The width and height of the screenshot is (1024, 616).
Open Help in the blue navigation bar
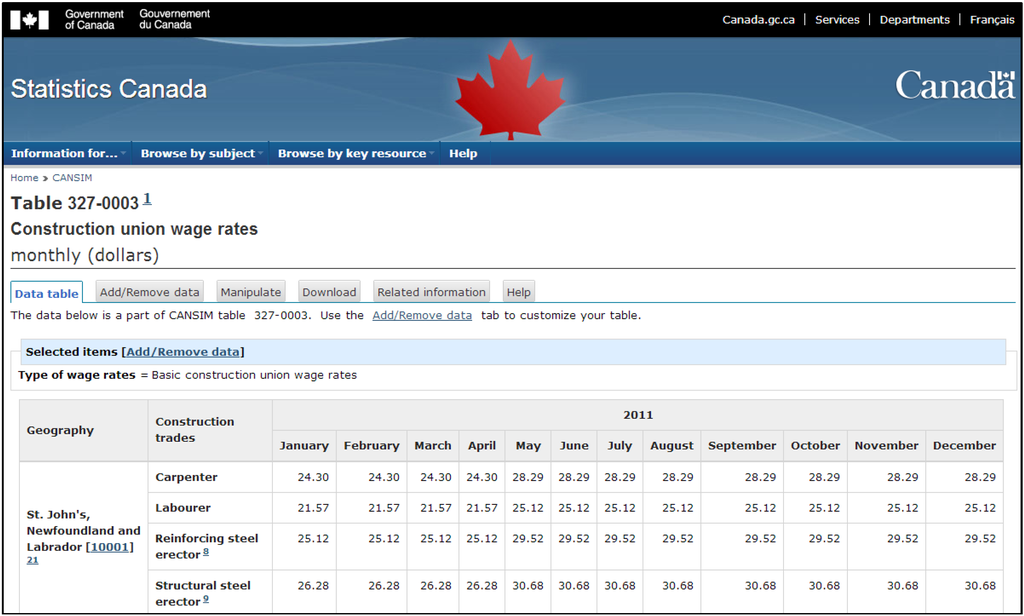click(463, 154)
